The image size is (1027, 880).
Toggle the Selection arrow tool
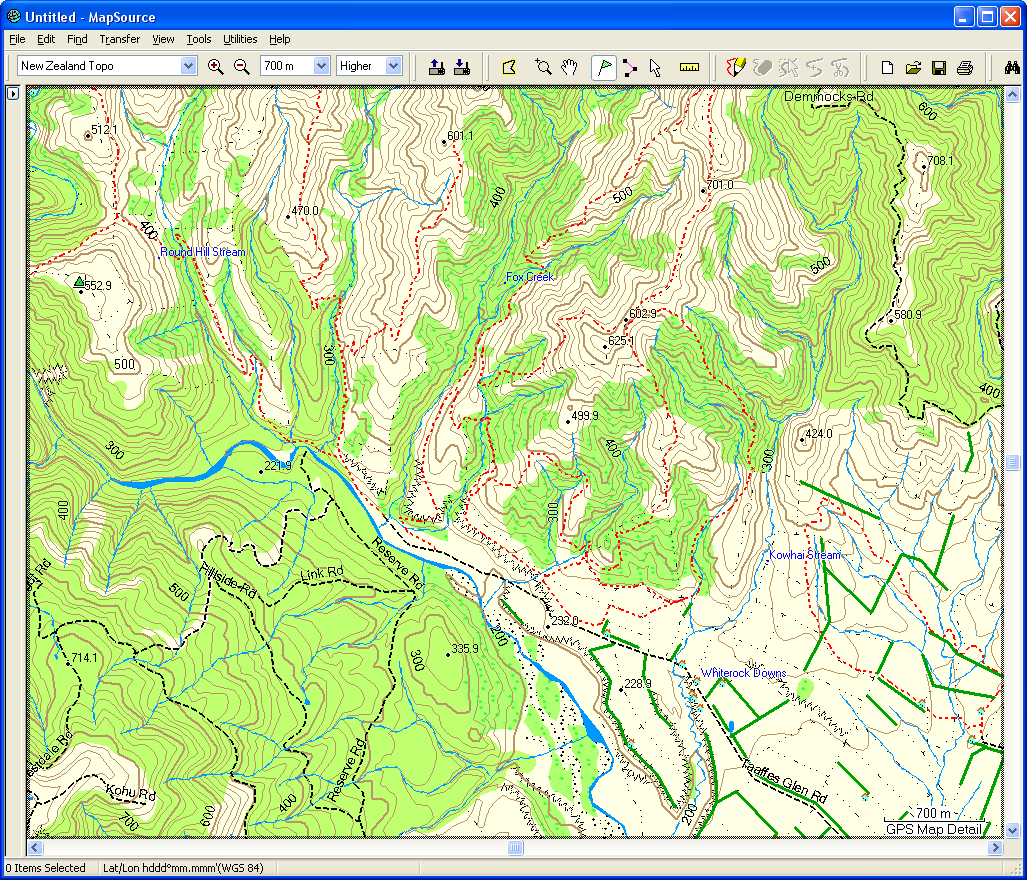click(x=655, y=67)
